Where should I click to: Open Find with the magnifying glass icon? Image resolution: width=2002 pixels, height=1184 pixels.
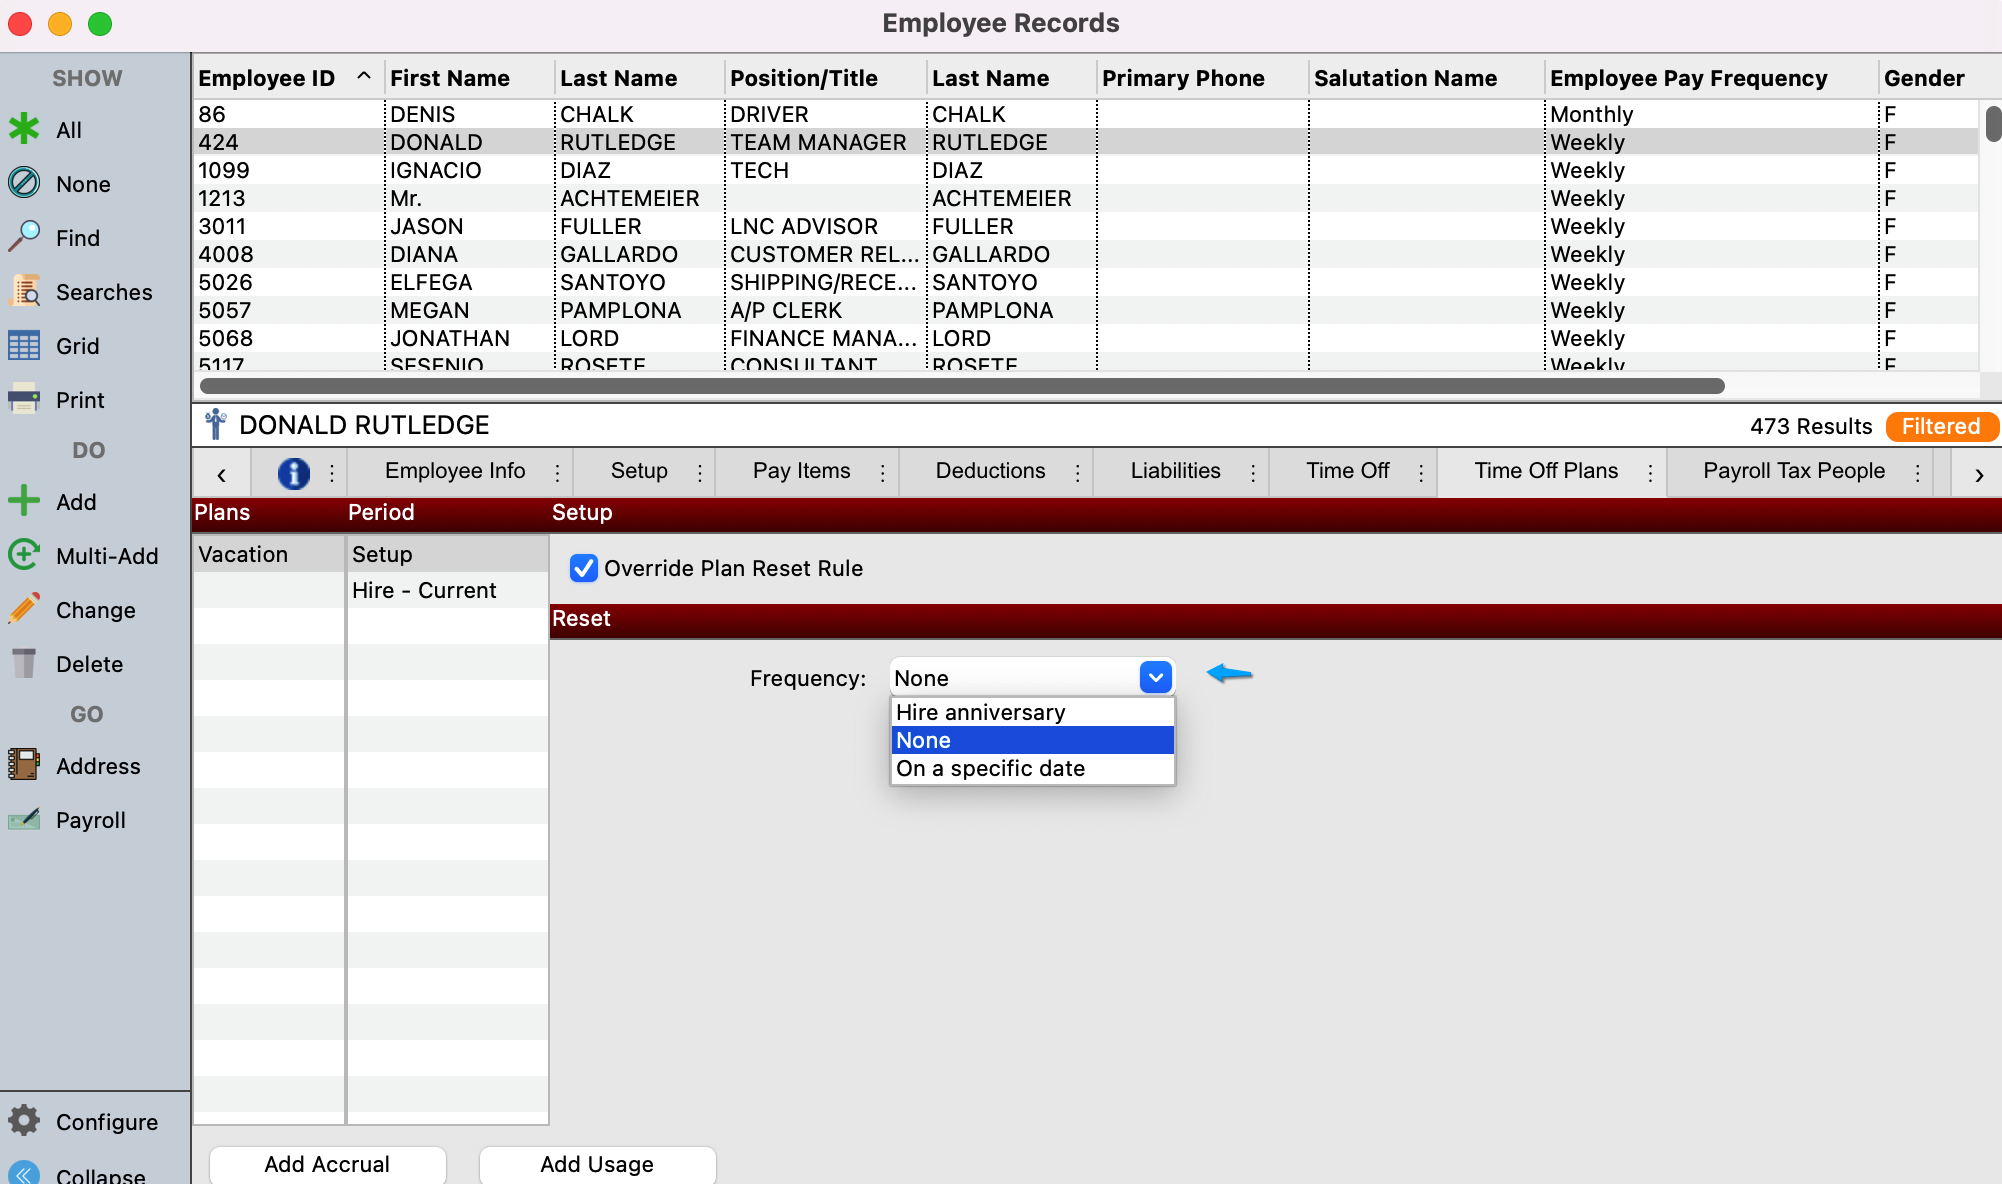point(24,237)
